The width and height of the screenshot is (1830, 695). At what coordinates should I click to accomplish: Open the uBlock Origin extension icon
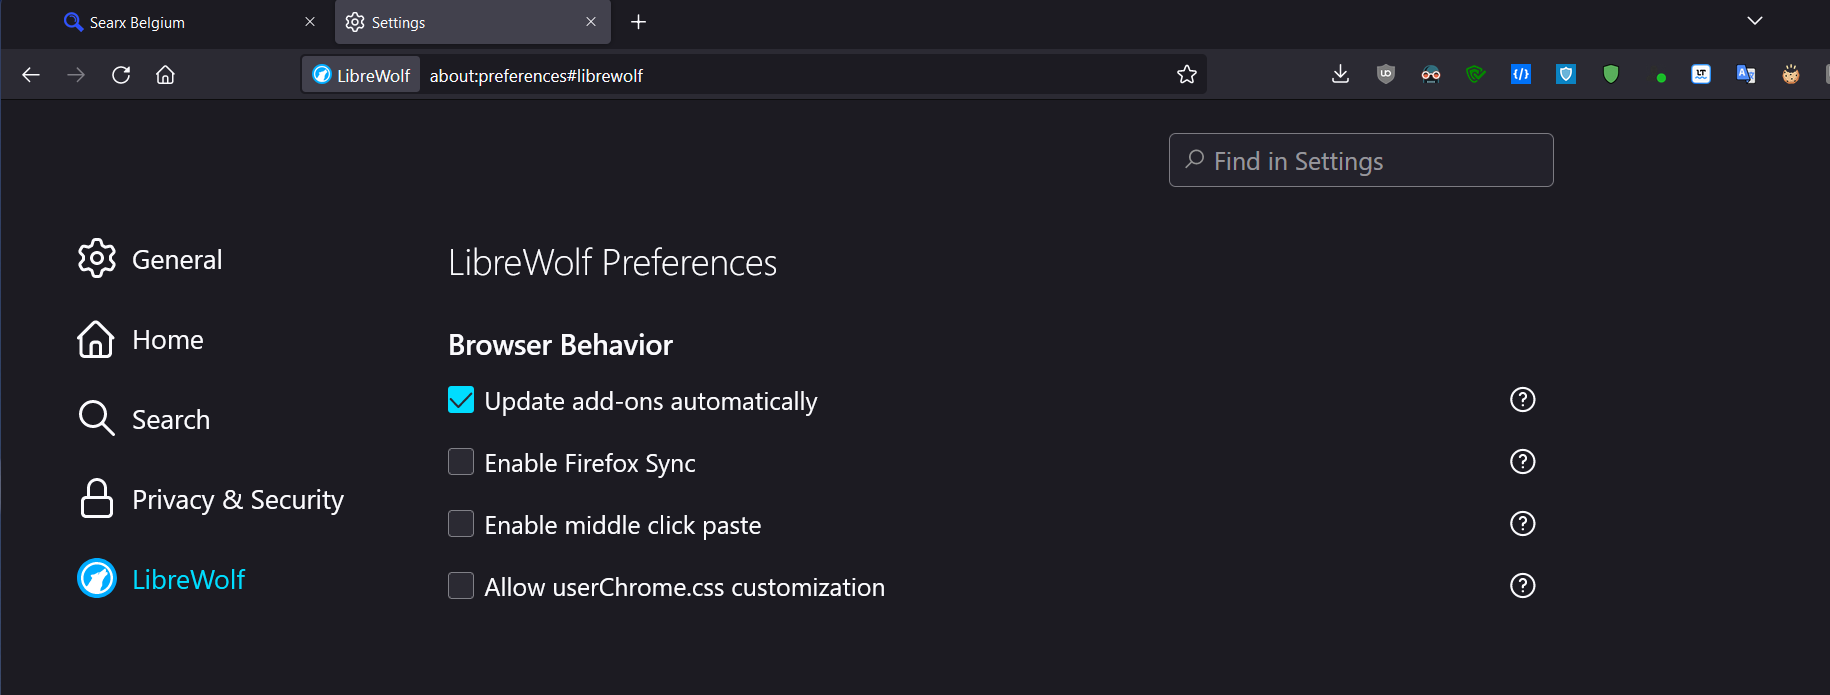(x=1385, y=74)
